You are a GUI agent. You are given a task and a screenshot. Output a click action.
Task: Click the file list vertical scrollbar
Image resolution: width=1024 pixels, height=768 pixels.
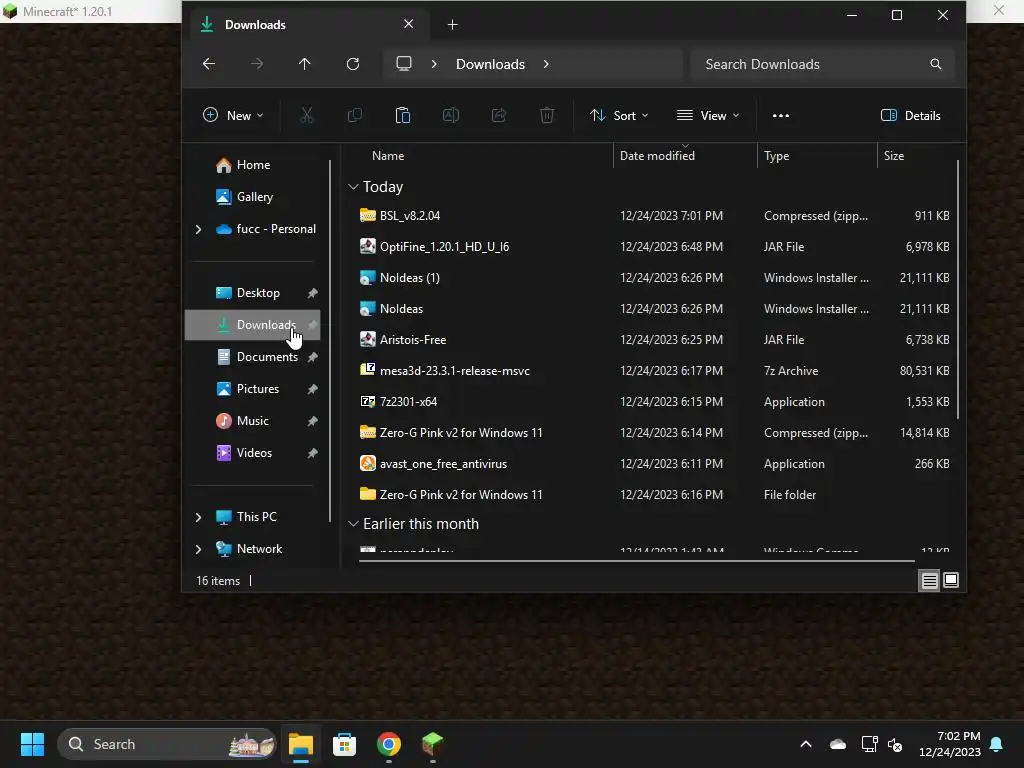click(958, 289)
